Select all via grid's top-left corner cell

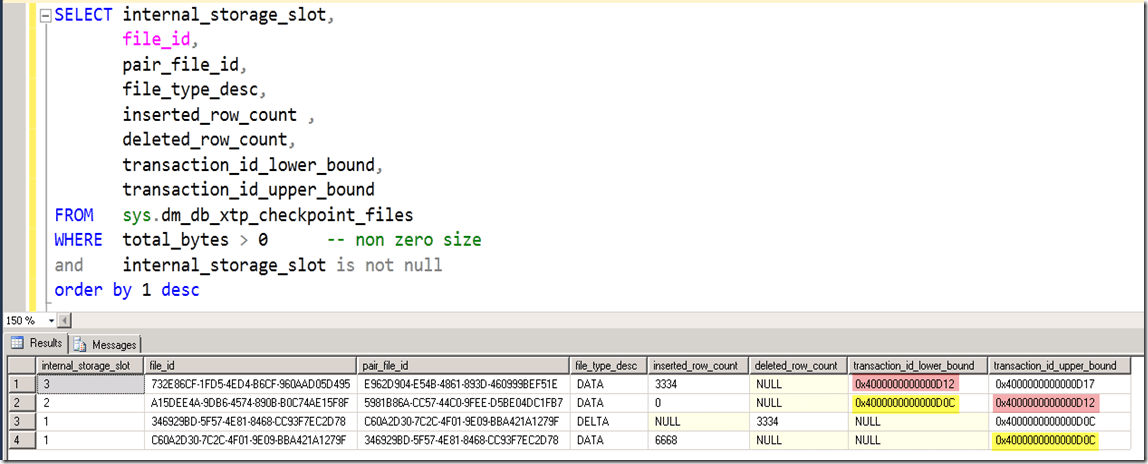coord(19,365)
